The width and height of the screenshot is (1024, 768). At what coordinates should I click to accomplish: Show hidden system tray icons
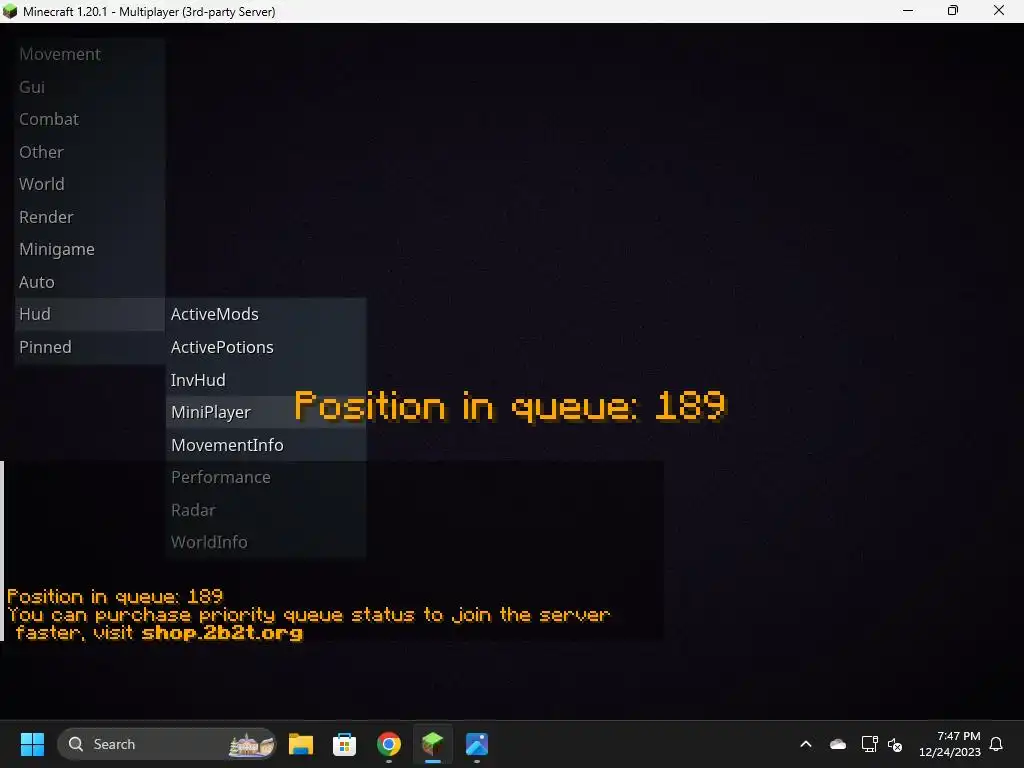tap(806, 744)
